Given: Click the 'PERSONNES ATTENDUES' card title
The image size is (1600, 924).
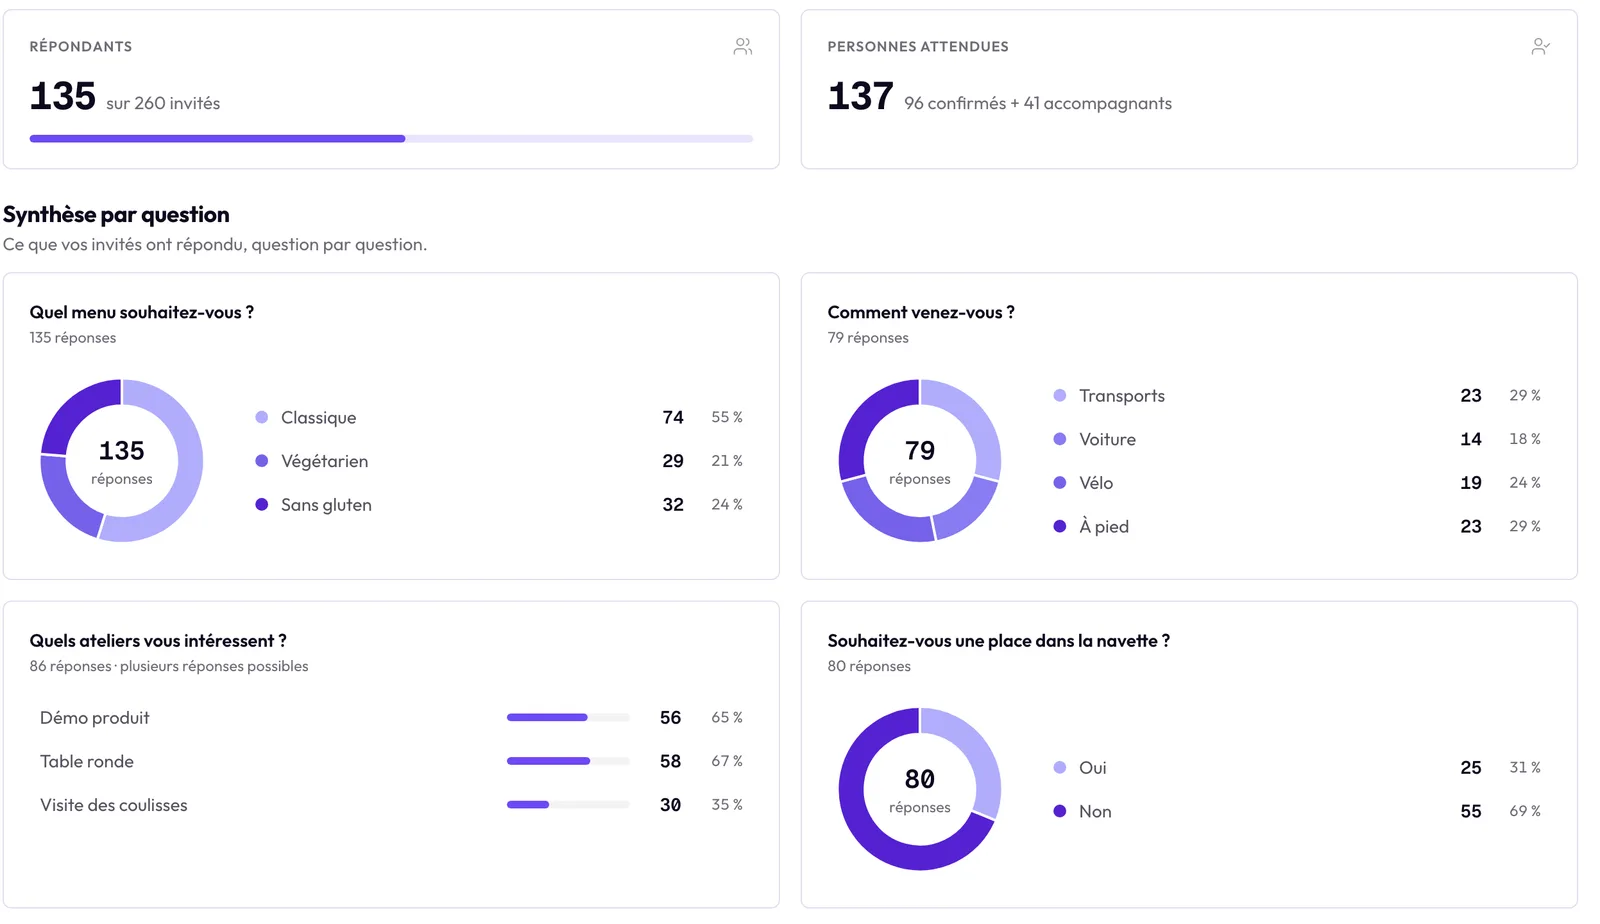Looking at the screenshot, I should point(918,47).
